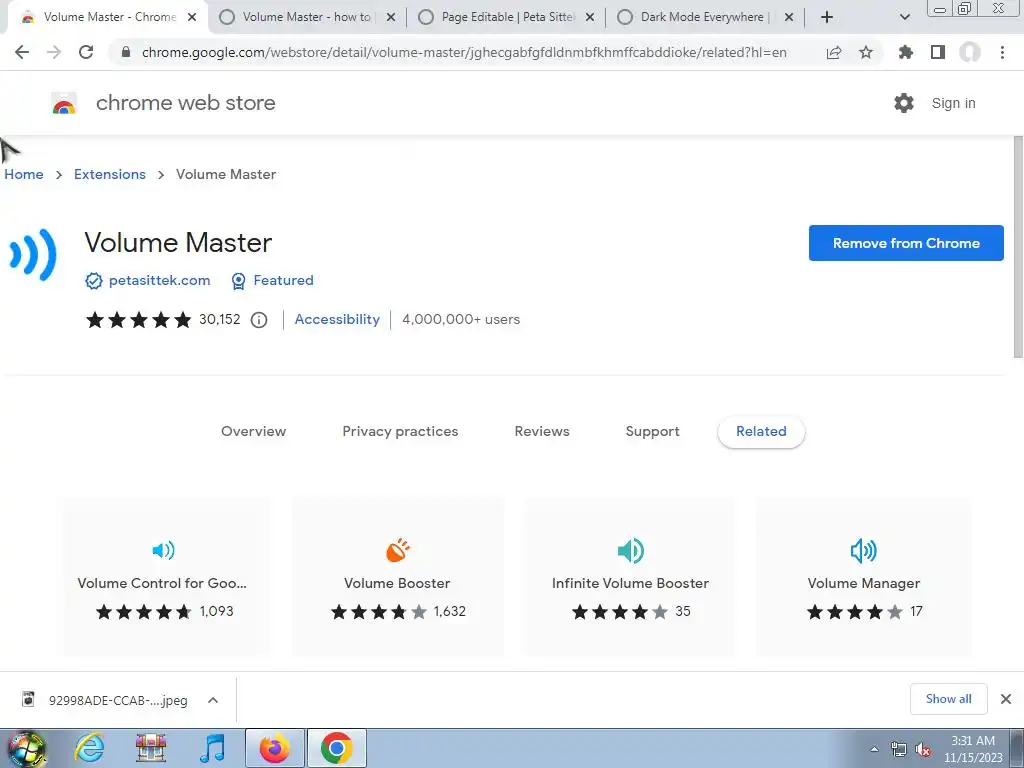Close the Volume Master how-to tab

391,17
